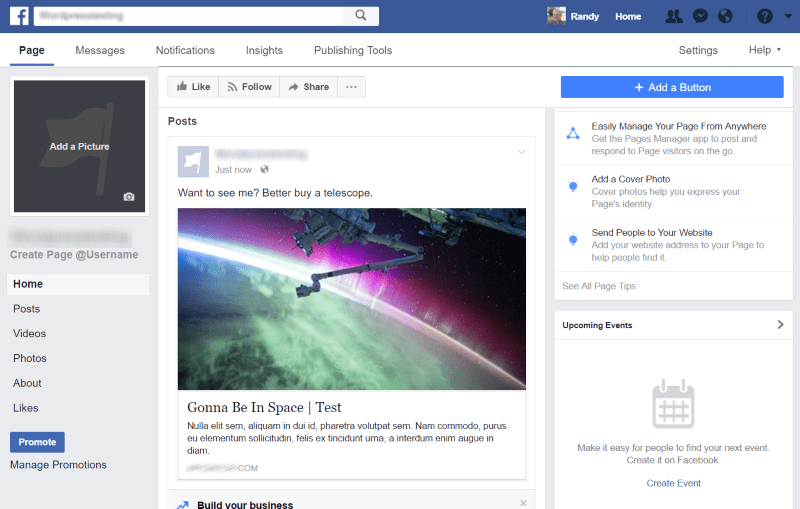Click the camera icon on profile picture
The width and height of the screenshot is (800, 509).
point(128,197)
